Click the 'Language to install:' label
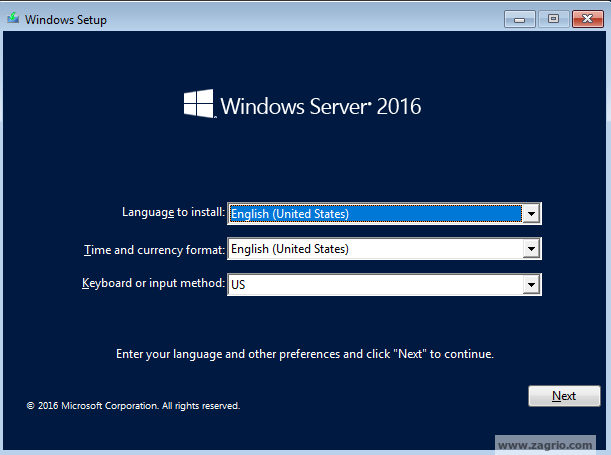611x455 pixels. point(173,212)
